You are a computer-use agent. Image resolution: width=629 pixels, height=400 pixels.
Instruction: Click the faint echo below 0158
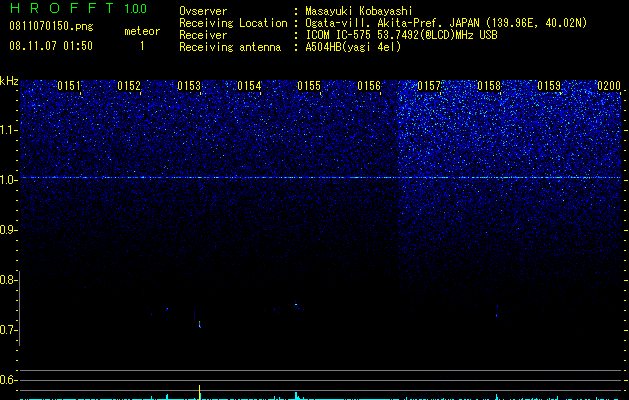pos(497,313)
